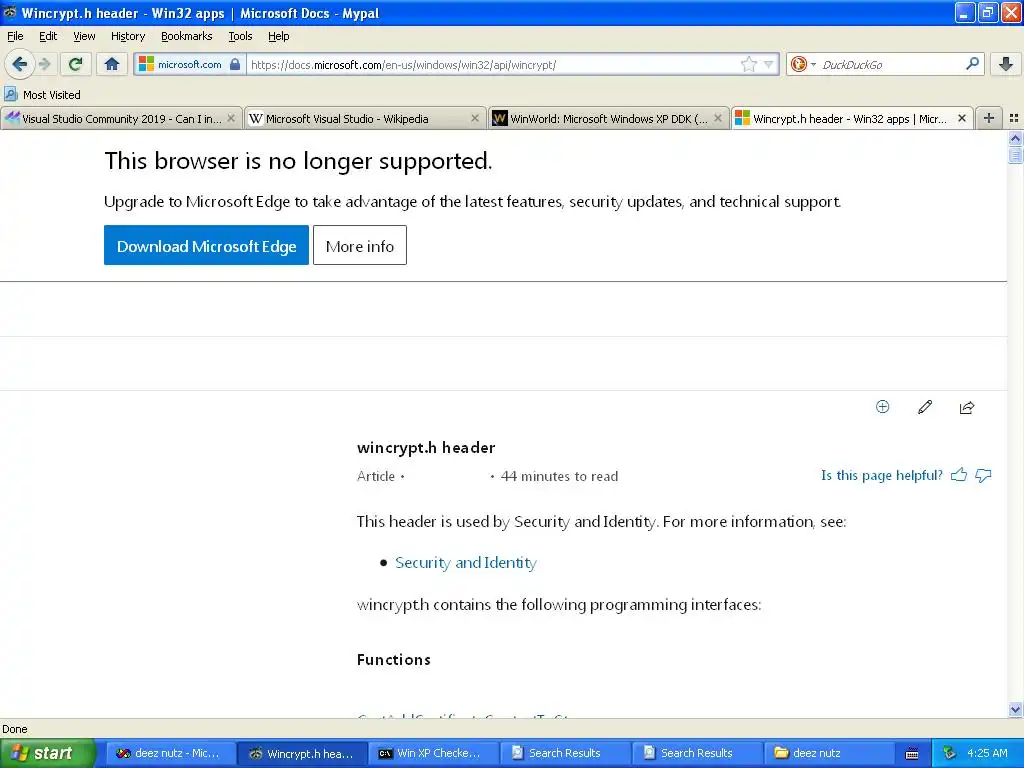This screenshot has width=1024, height=768.
Task: Open a new tab with the plus button
Action: pos(989,118)
